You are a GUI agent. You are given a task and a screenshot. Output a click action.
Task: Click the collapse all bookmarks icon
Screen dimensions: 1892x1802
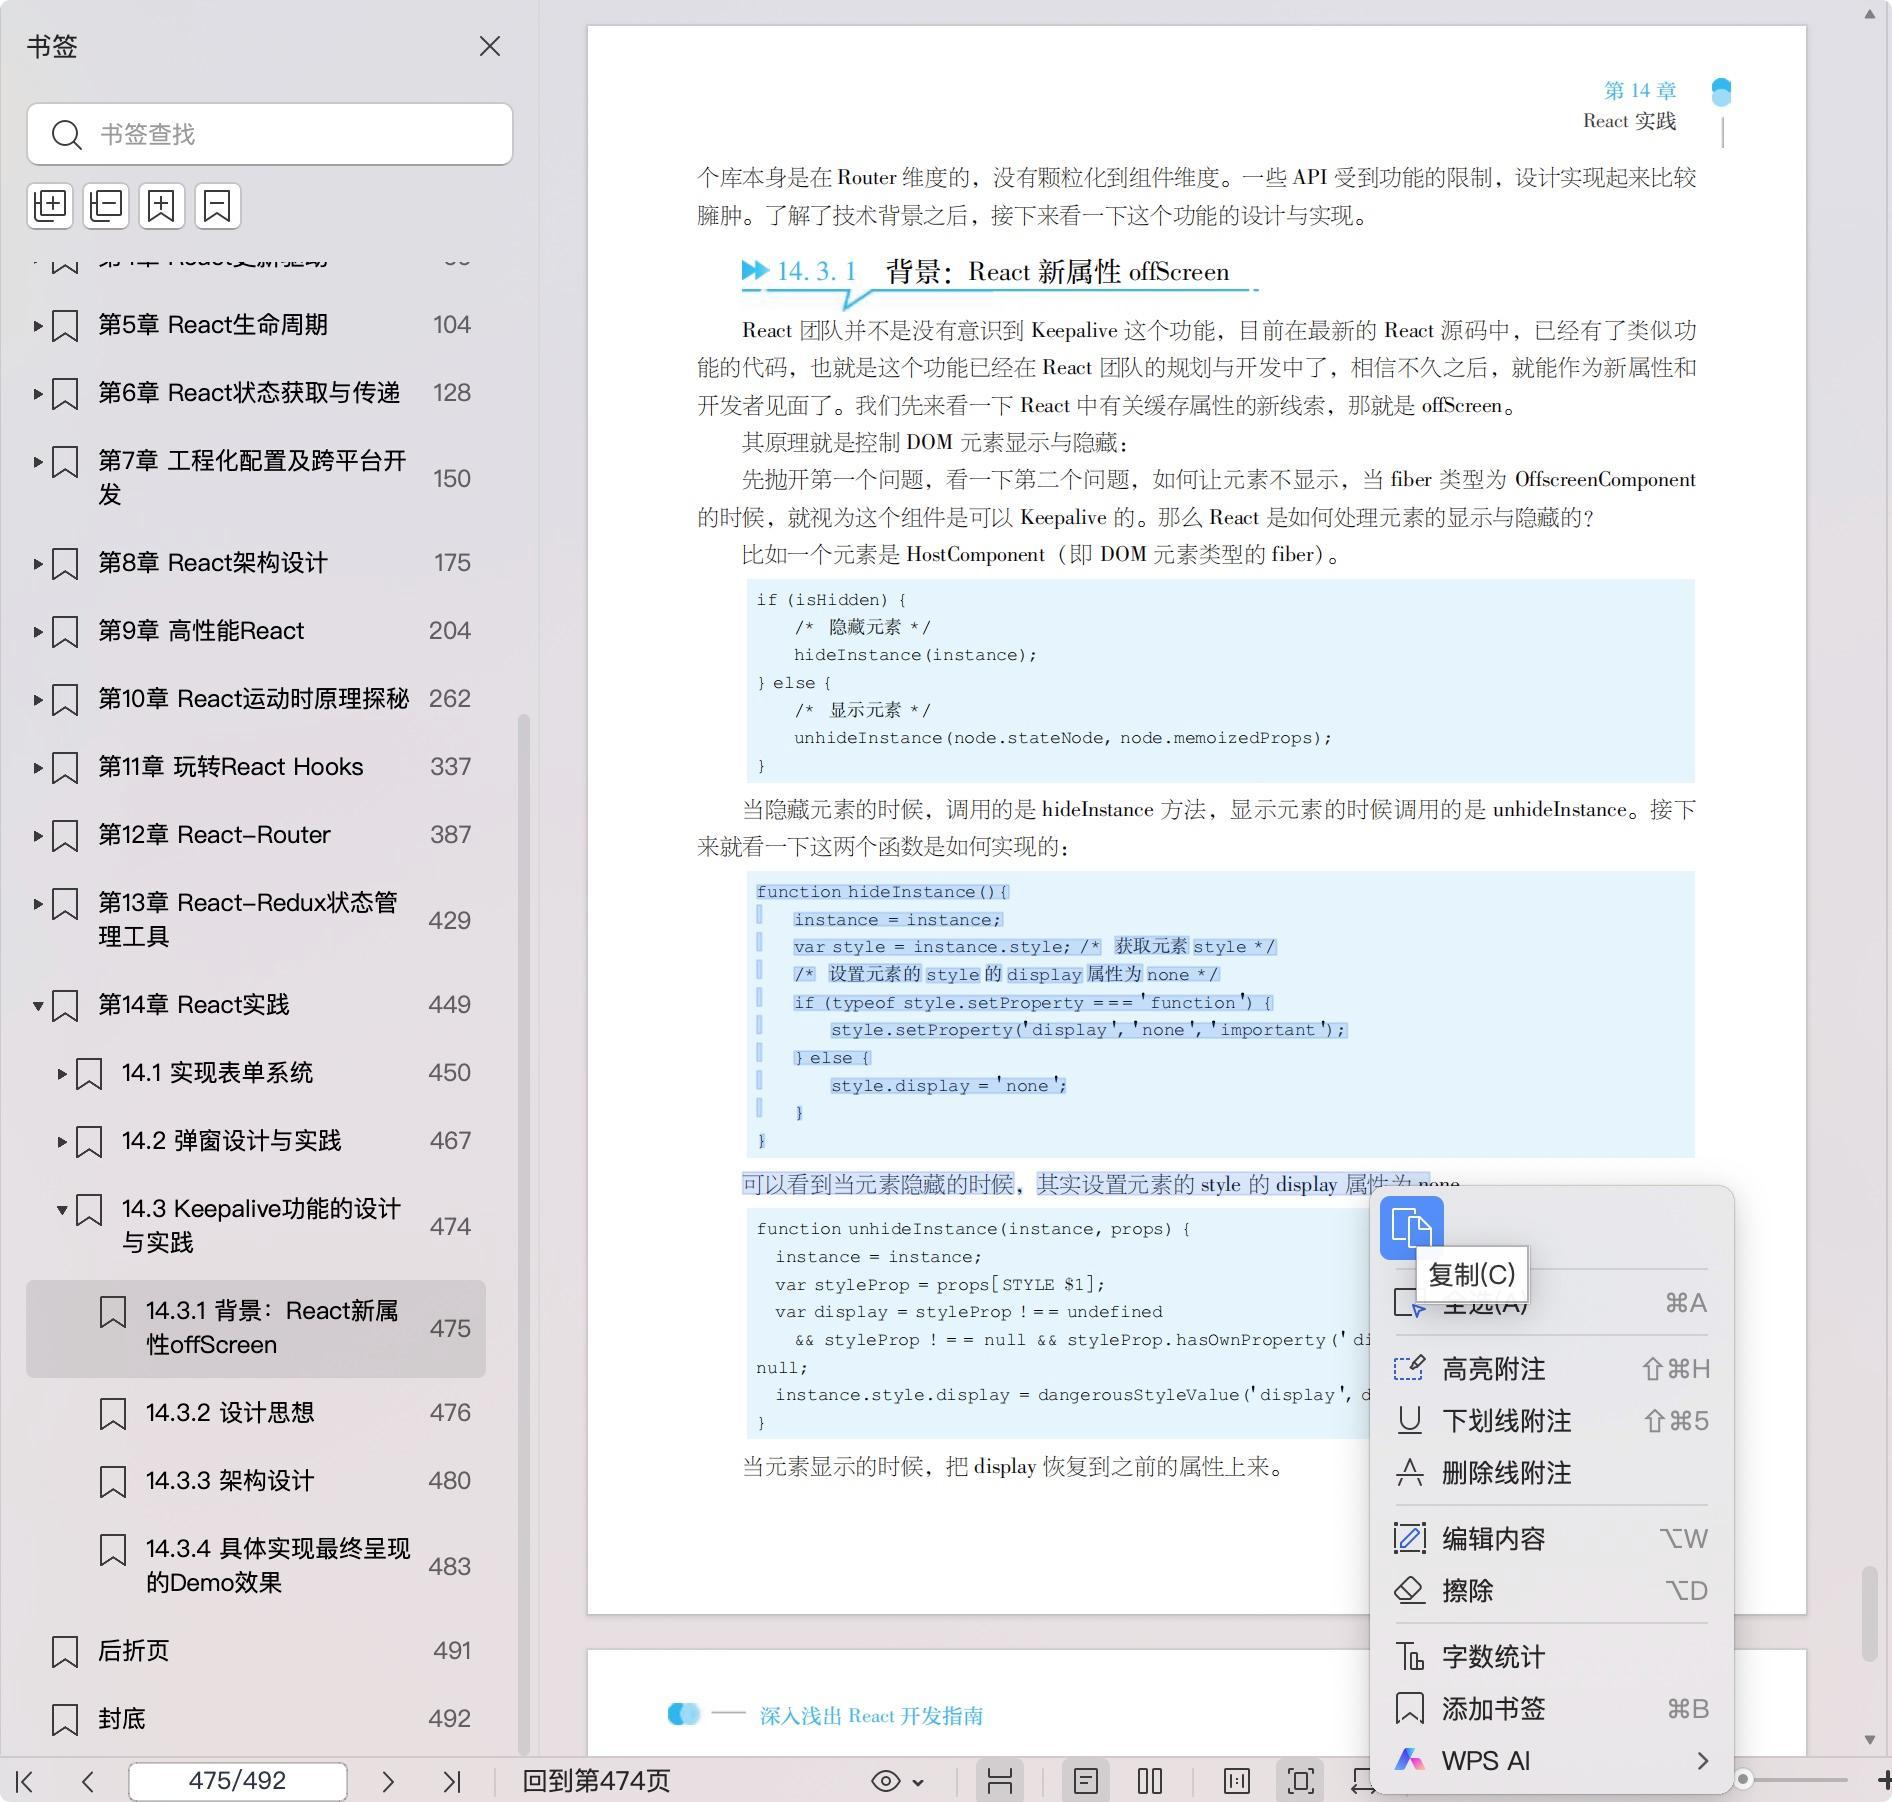(x=106, y=206)
